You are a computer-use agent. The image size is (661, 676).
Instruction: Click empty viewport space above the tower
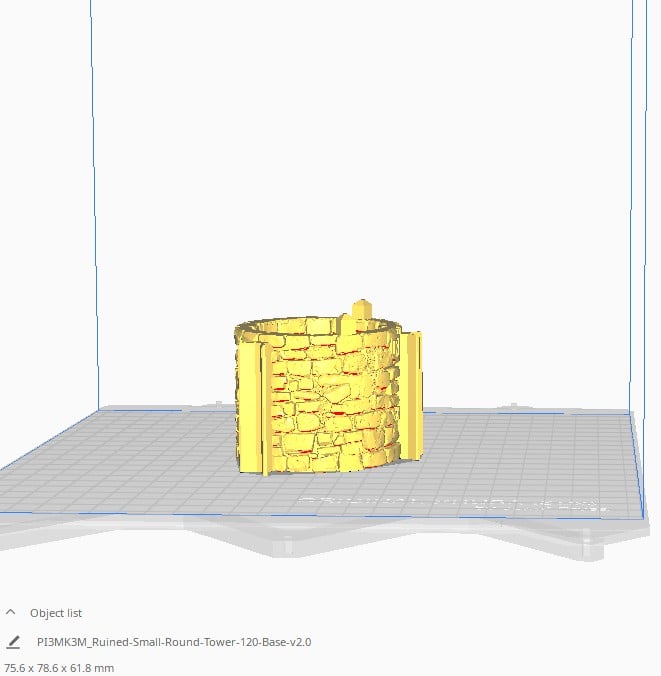(x=330, y=150)
